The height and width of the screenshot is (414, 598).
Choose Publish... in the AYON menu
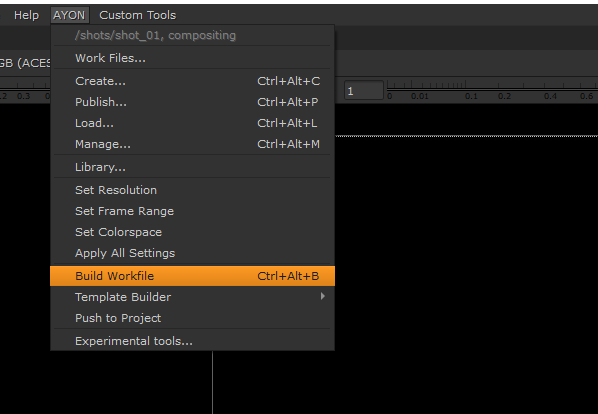click(193, 102)
